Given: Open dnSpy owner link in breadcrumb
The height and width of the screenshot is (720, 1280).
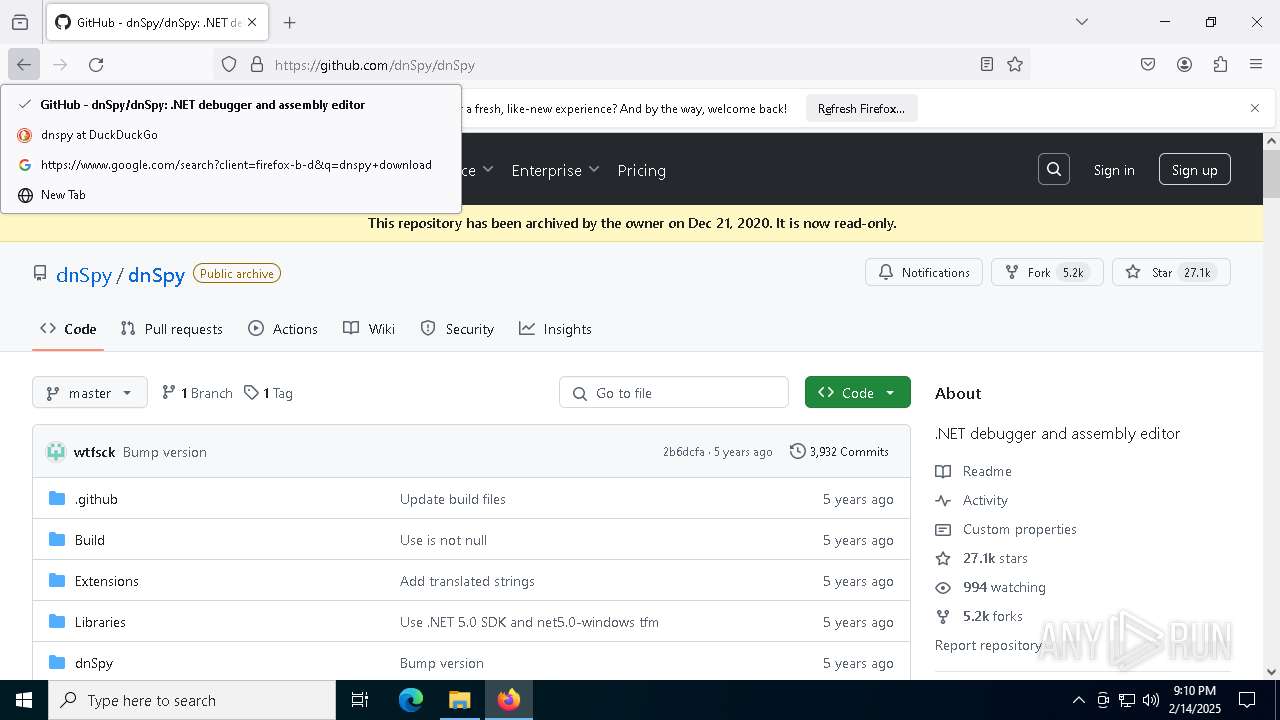Looking at the screenshot, I should (x=84, y=275).
